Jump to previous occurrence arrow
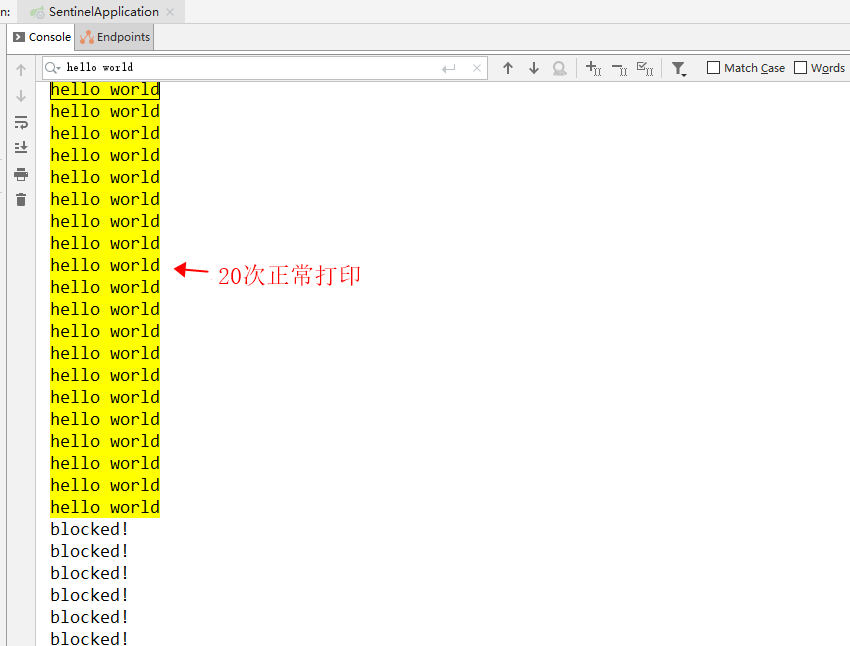850x646 pixels. click(508, 67)
